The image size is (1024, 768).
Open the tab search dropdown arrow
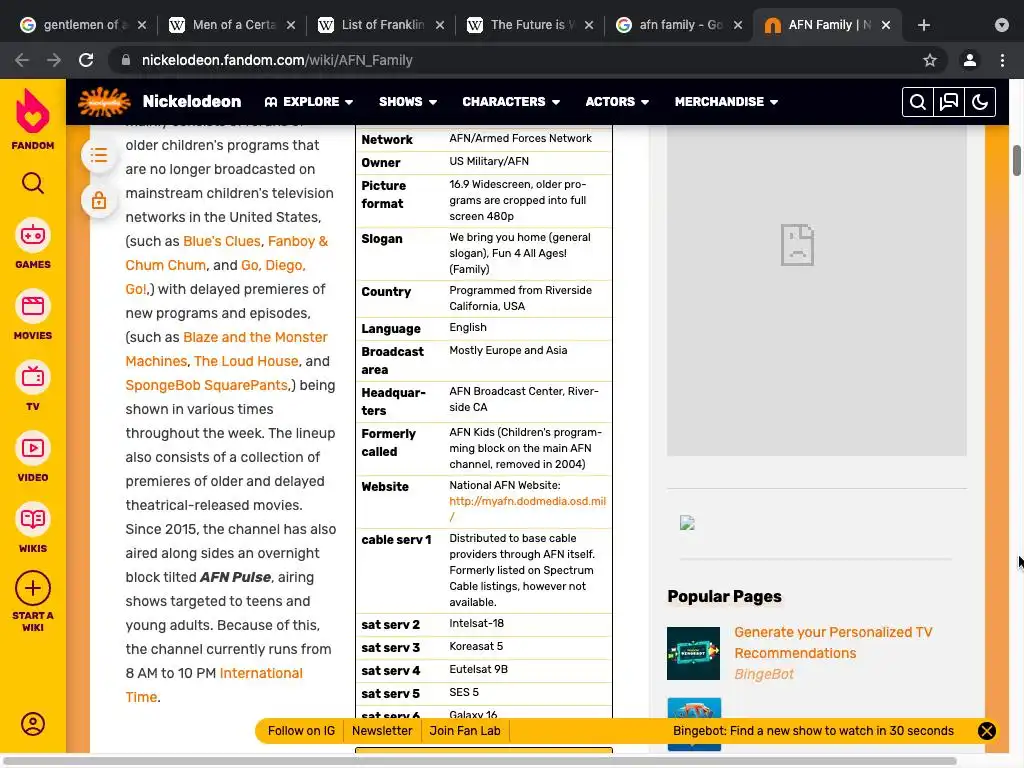[1002, 25]
